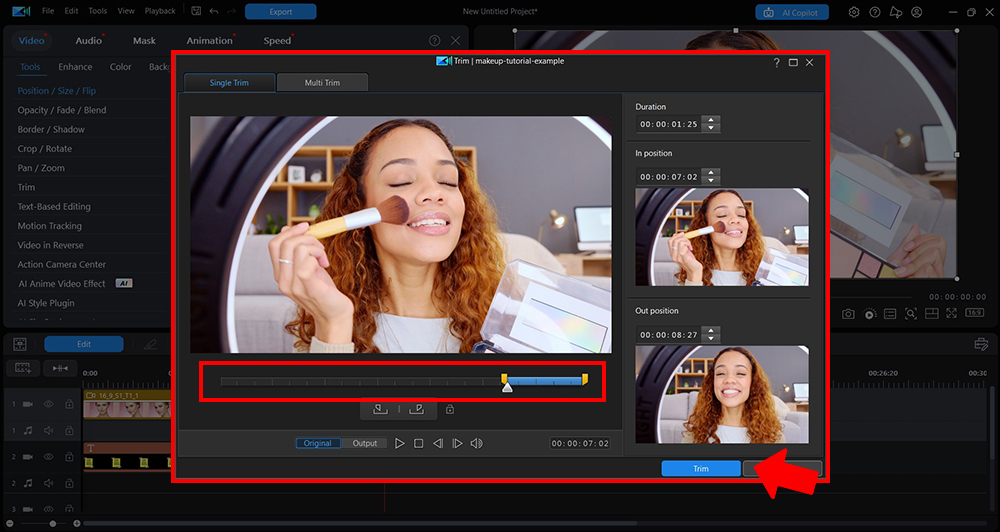Step to the next frame
Screen dimensions: 1000x532
(457, 443)
